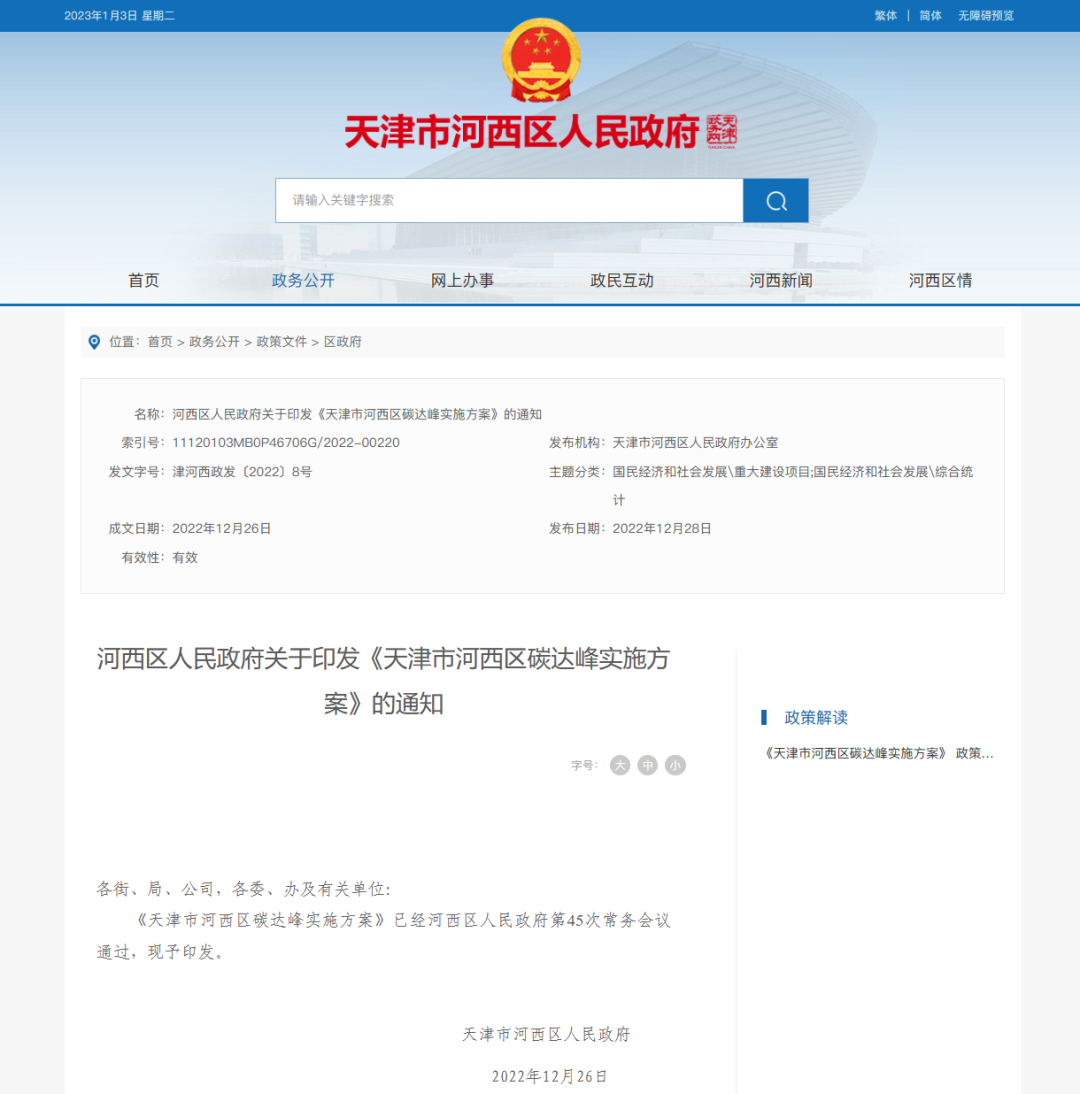Open the 首页 navigation tab
Image resolution: width=1080 pixels, height=1094 pixels.
tap(143, 280)
